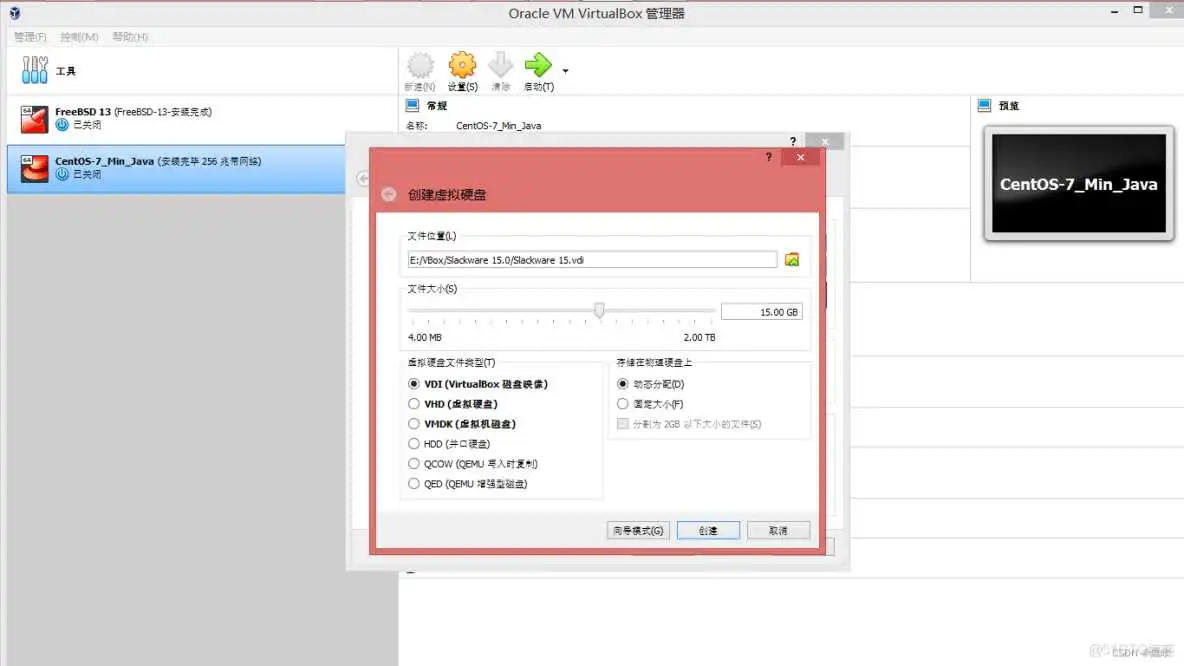Select the VHD (虚拟硬盘) format radio button
The height and width of the screenshot is (666, 1184).
414,403
